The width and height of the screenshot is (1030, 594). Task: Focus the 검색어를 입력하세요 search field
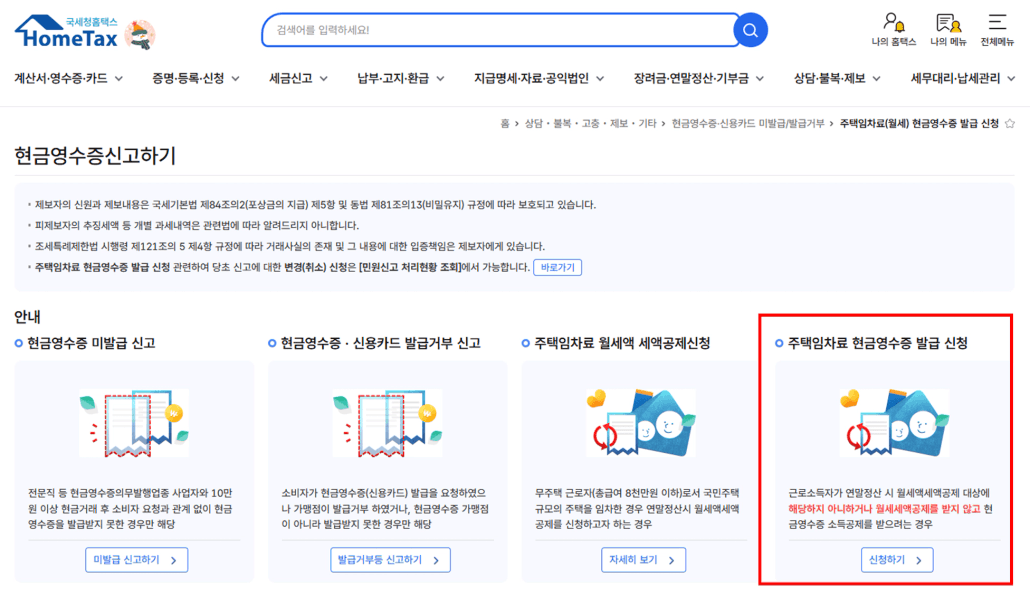[499, 30]
